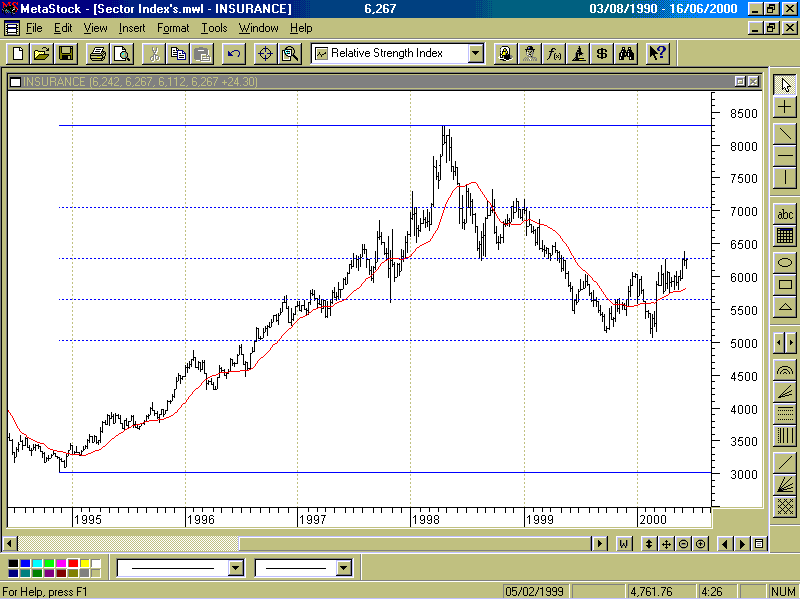Open the Relative Strength Index indicator dropdown arrow

click(476, 54)
